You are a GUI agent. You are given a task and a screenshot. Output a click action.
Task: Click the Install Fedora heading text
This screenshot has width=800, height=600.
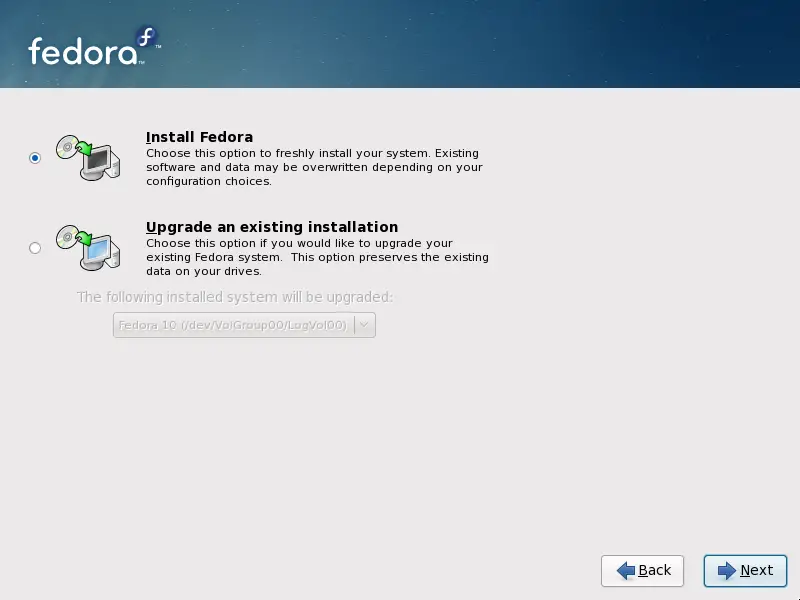199,136
